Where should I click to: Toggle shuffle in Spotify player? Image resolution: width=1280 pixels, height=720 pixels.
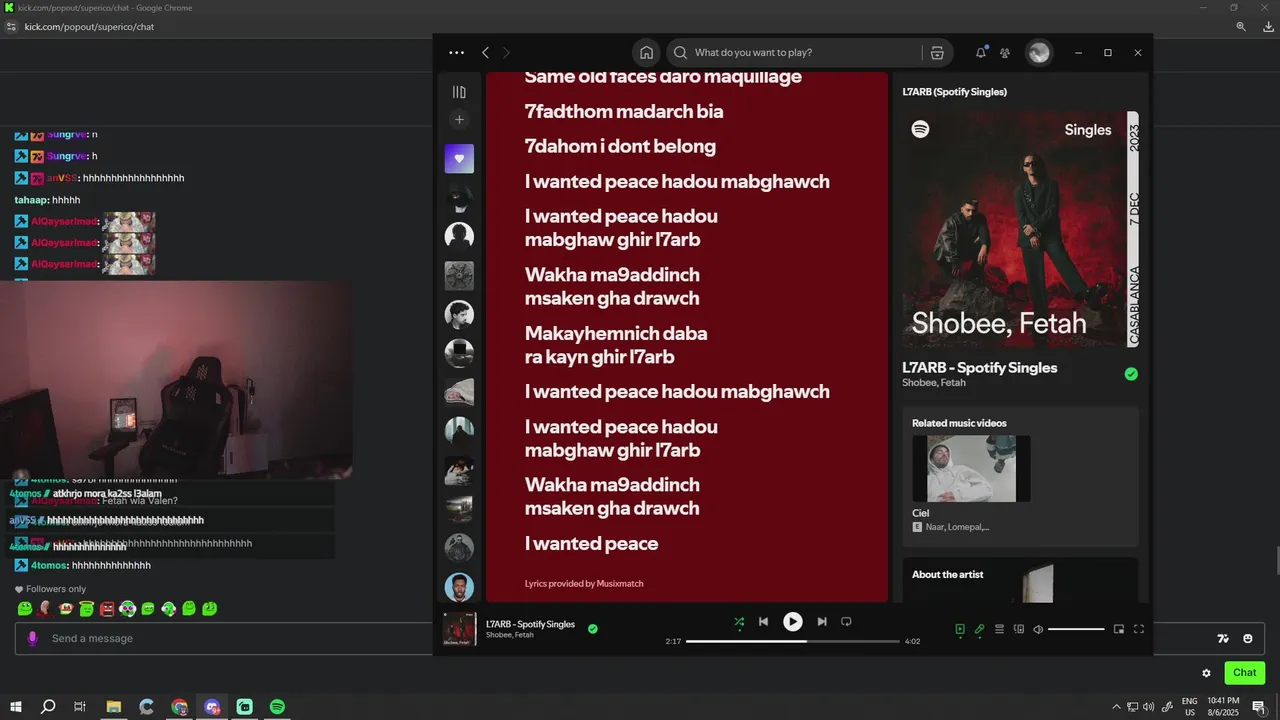(739, 621)
